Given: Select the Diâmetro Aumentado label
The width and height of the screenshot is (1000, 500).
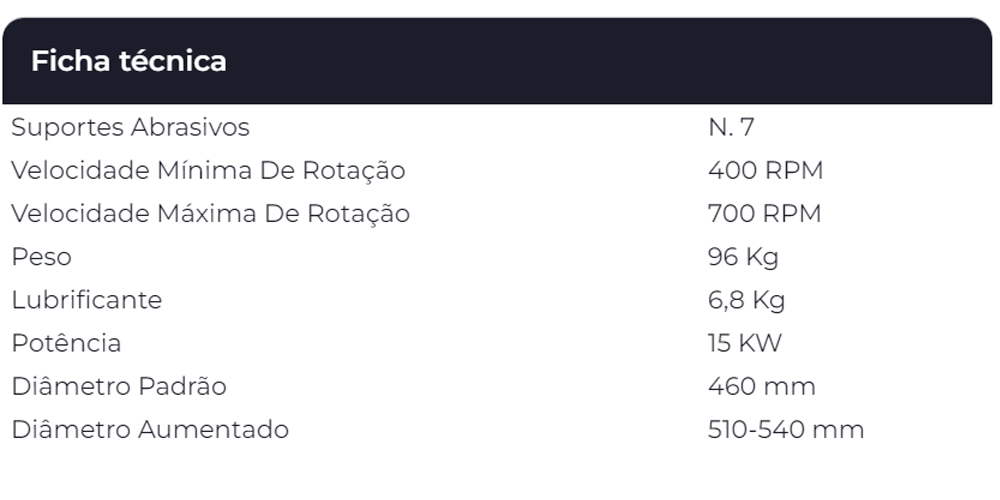Looking at the screenshot, I should (x=150, y=430).
